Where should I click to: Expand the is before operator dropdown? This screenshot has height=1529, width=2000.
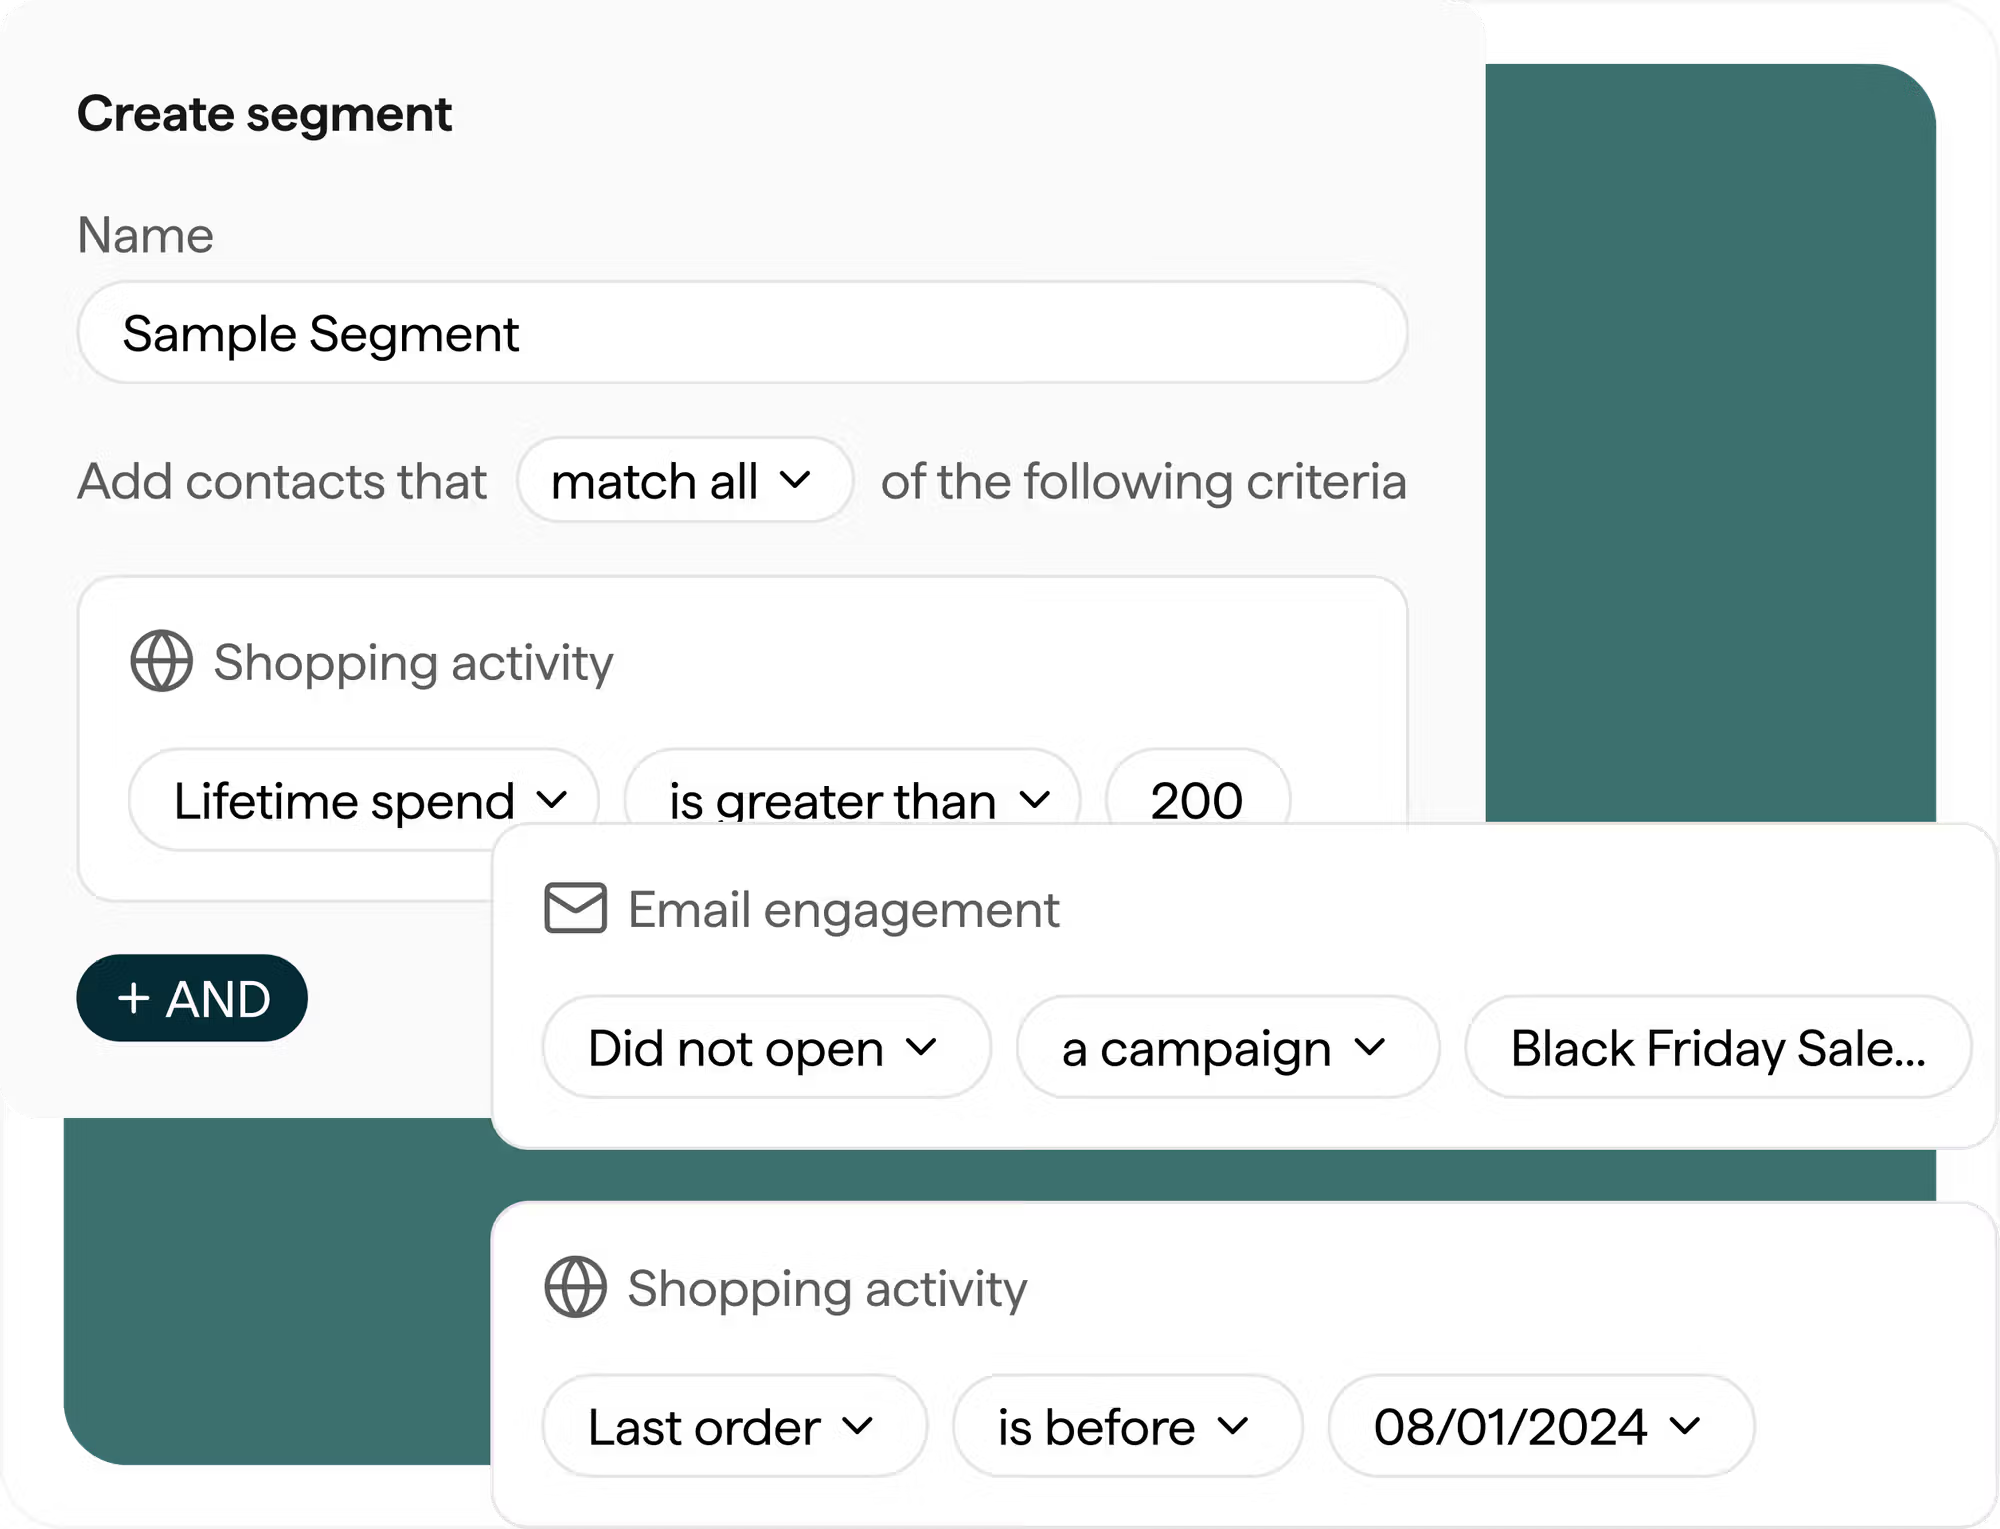coord(1125,1426)
